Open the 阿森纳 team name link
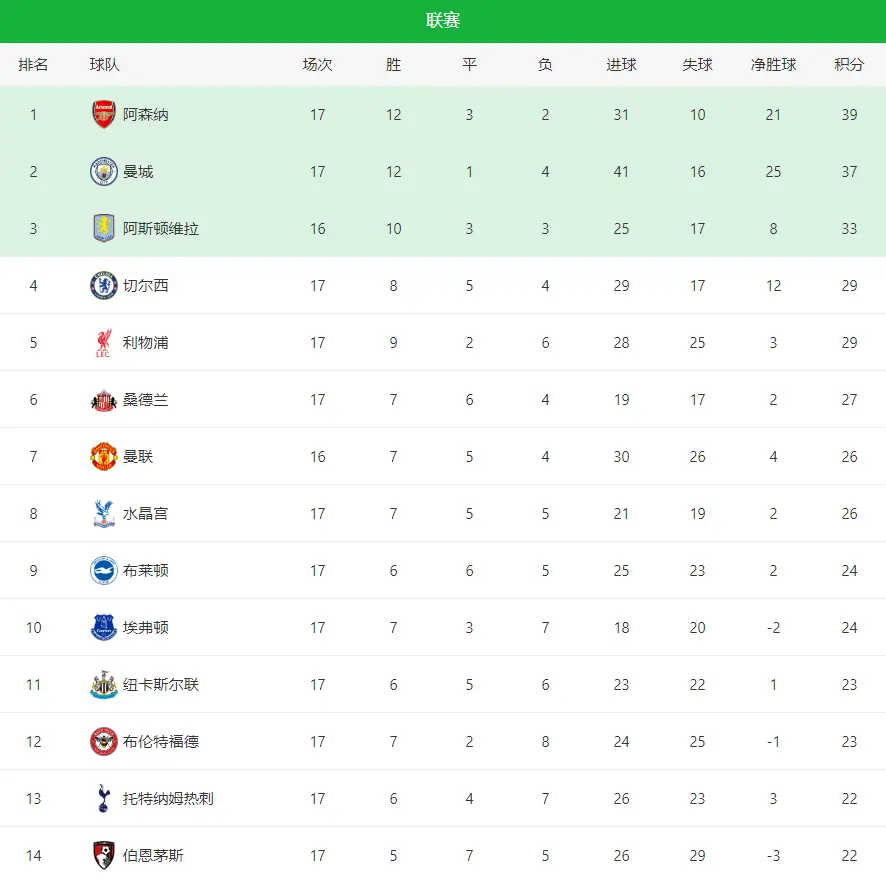886x880 pixels. click(146, 115)
